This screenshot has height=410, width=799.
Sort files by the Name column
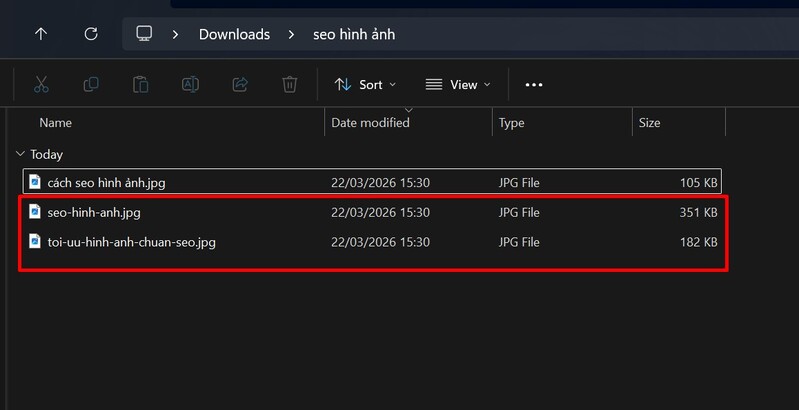coord(56,123)
